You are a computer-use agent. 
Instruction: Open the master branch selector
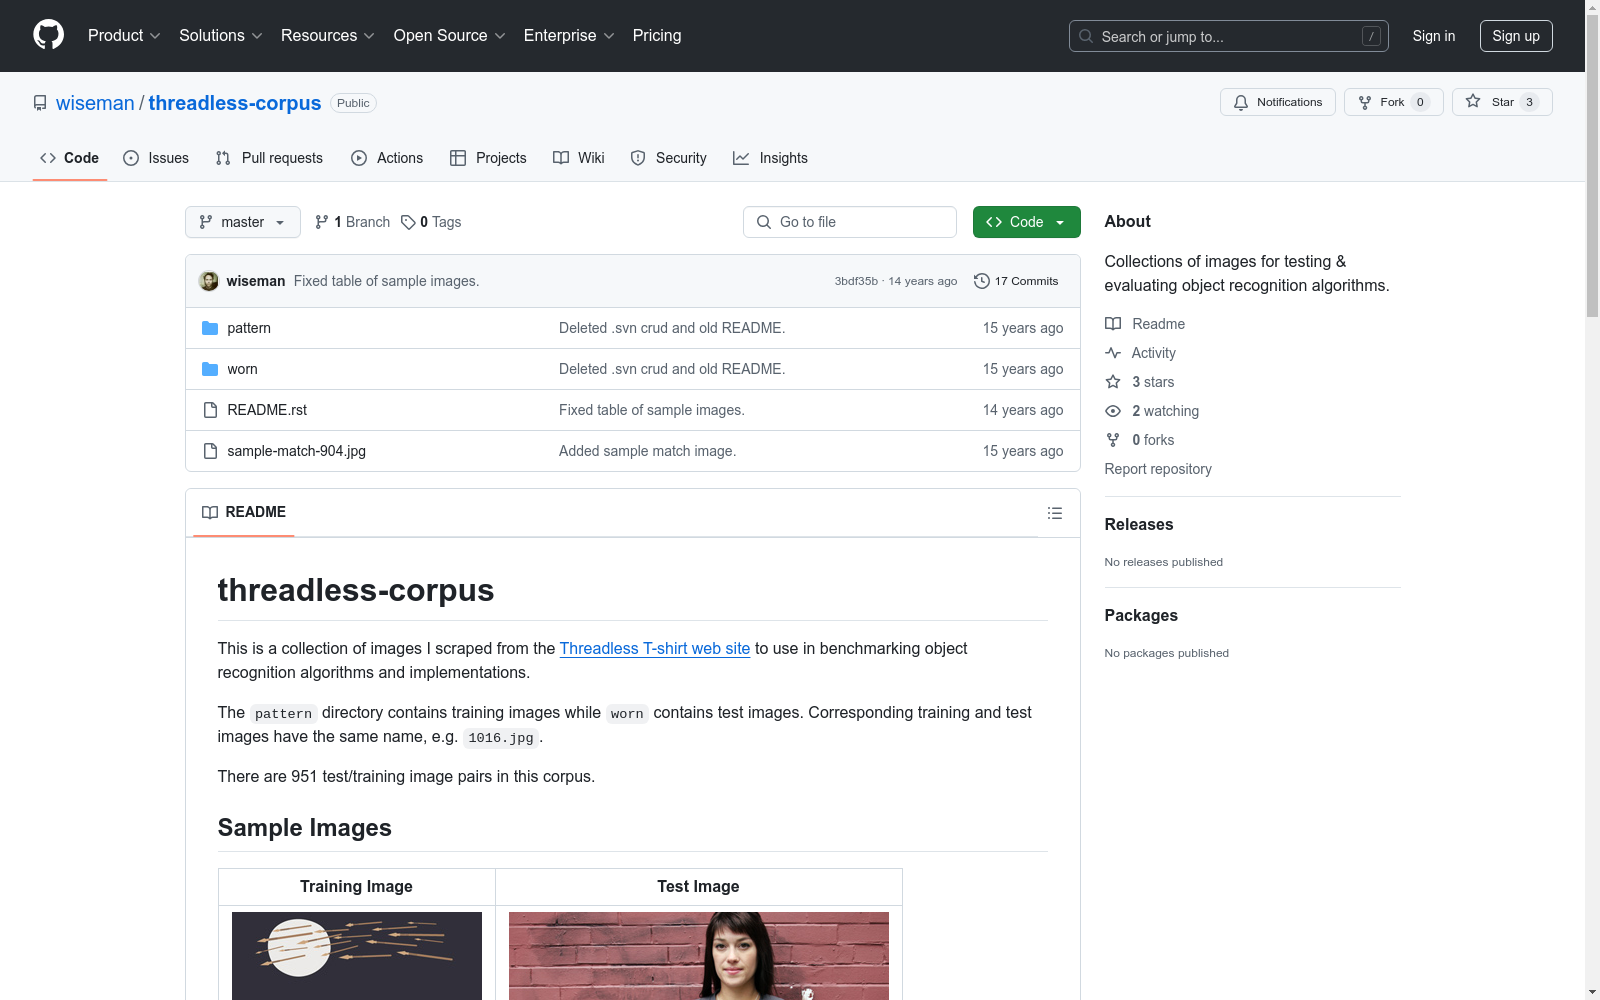tap(243, 222)
